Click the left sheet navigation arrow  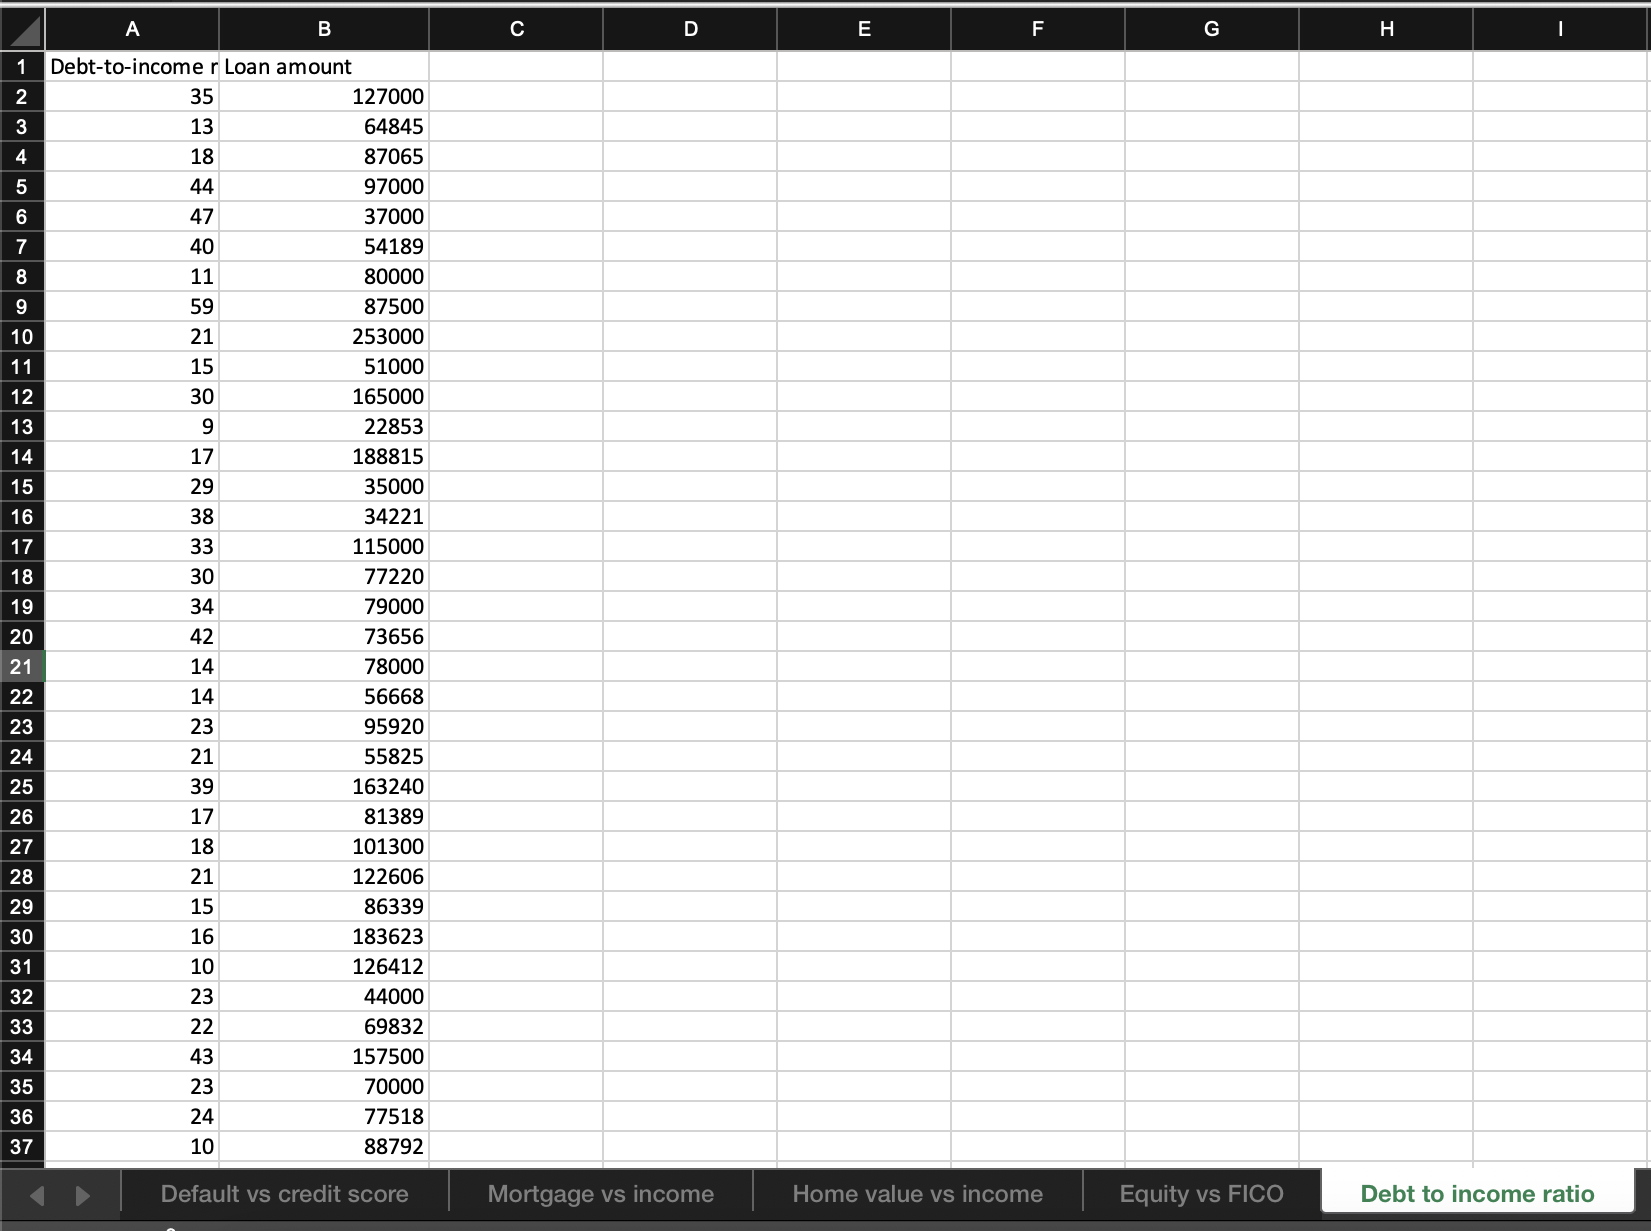pos(36,1193)
